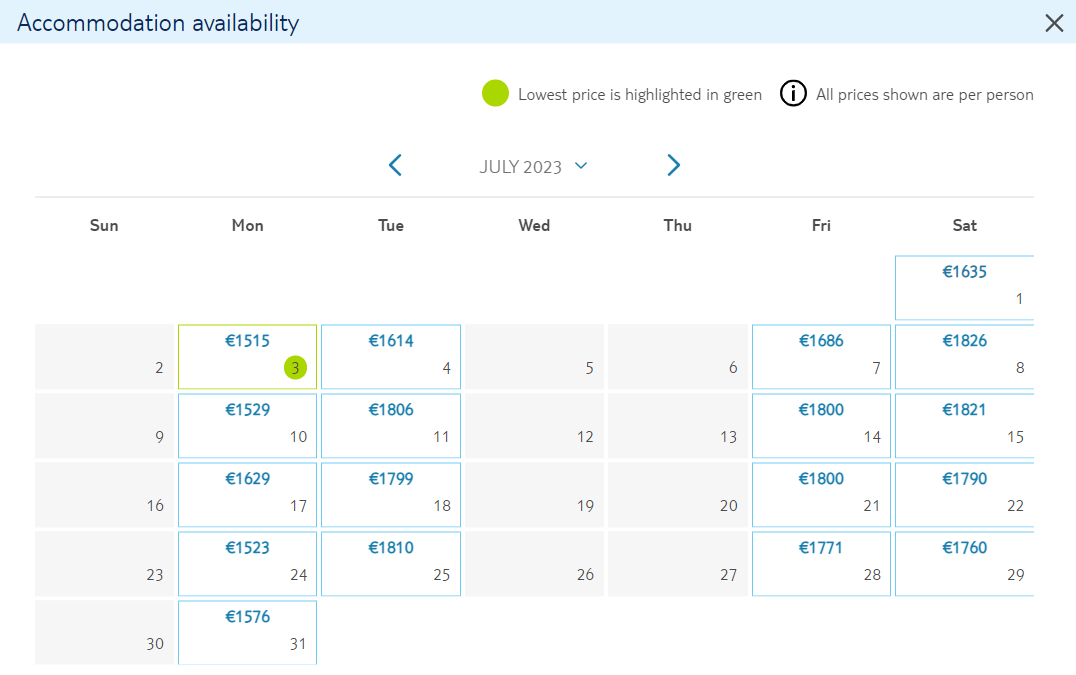The image size is (1076, 675).
Task: Go to the previous month
Action: tap(395, 165)
